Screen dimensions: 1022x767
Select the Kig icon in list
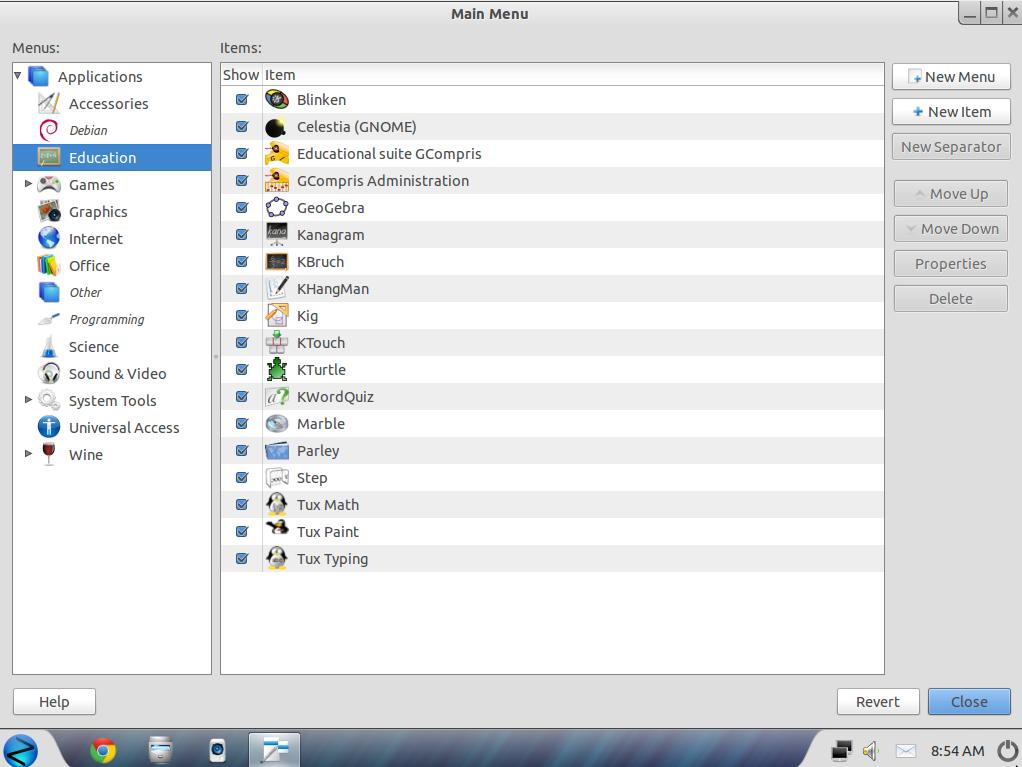[277, 316]
